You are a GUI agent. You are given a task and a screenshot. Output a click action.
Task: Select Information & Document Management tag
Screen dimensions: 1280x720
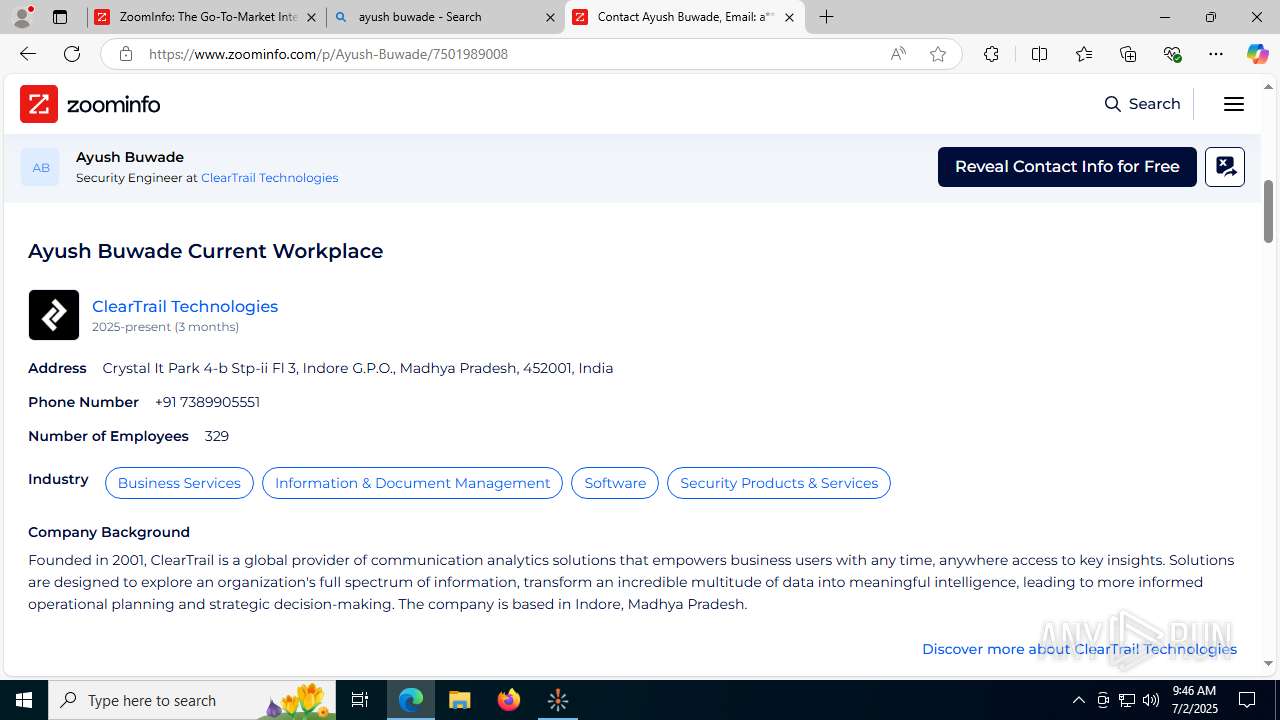[x=412, y=483]
